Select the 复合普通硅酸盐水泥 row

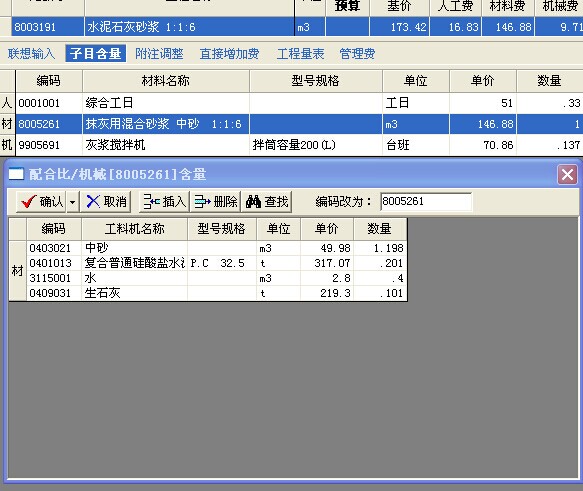217,263
